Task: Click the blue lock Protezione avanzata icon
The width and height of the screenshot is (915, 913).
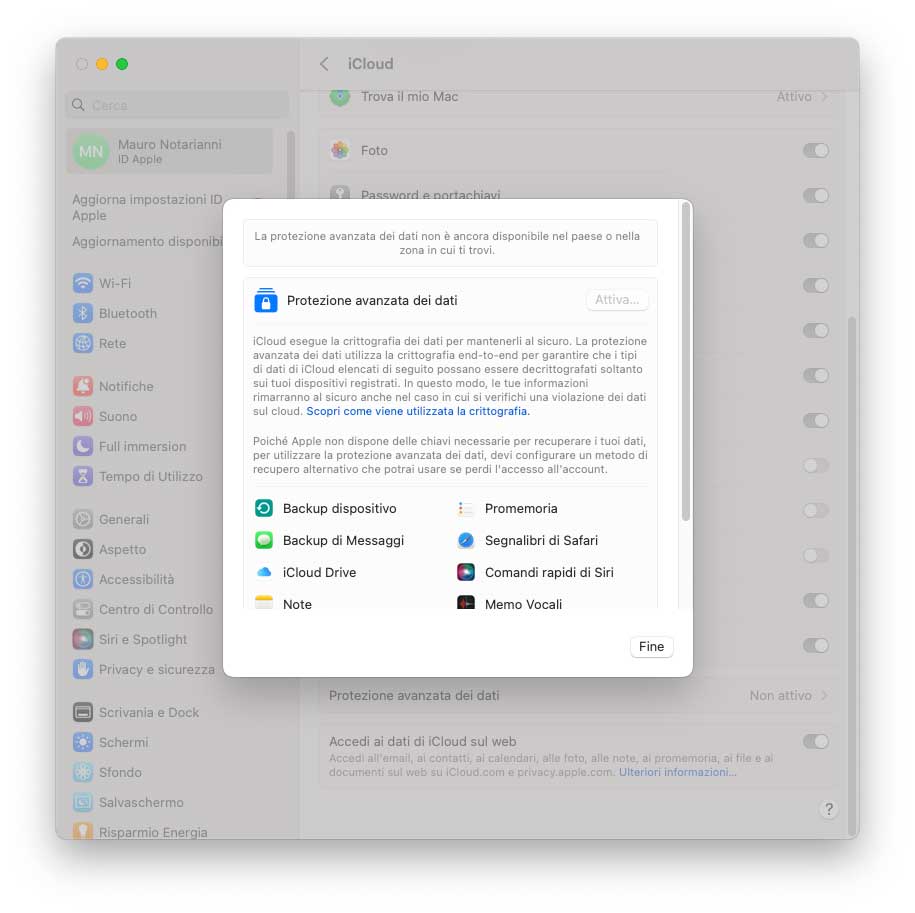Action: click(266, 300)
